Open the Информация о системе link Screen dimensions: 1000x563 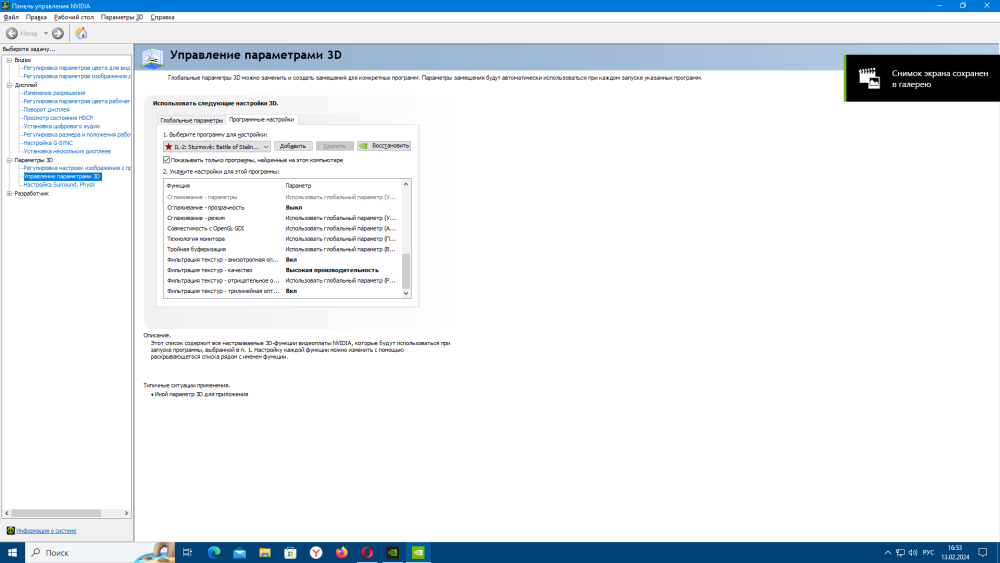point(46,530)
